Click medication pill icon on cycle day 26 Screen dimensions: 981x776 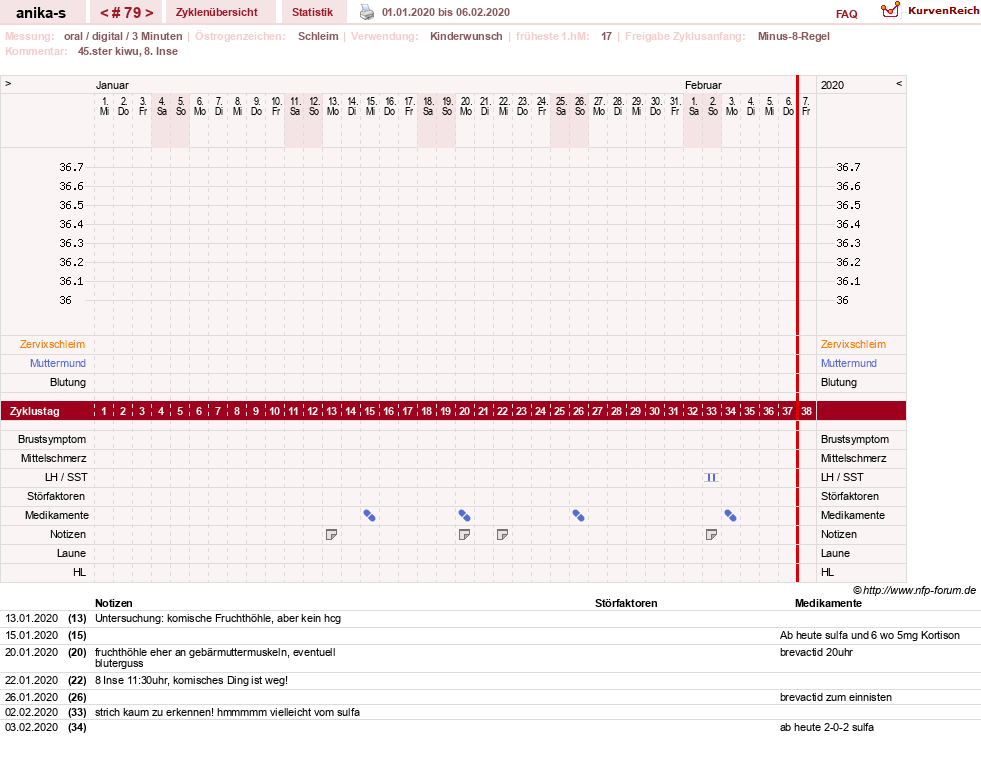point(579,516)
